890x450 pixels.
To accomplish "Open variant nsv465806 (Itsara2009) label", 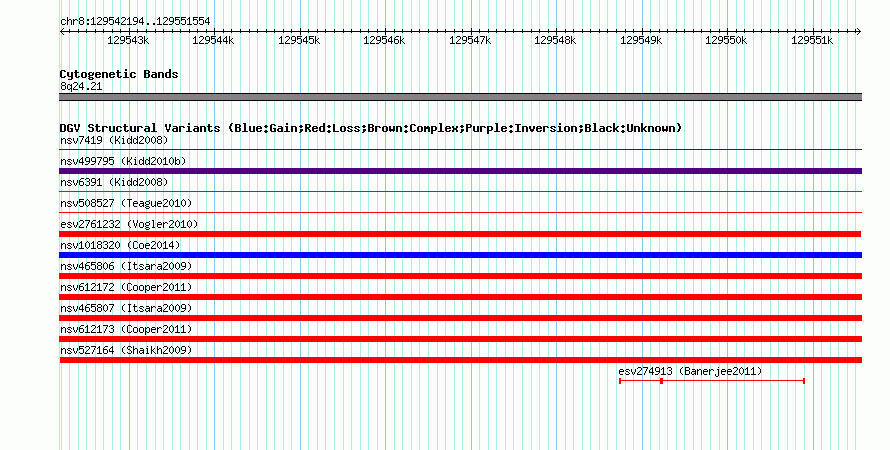I will point(126,266).
